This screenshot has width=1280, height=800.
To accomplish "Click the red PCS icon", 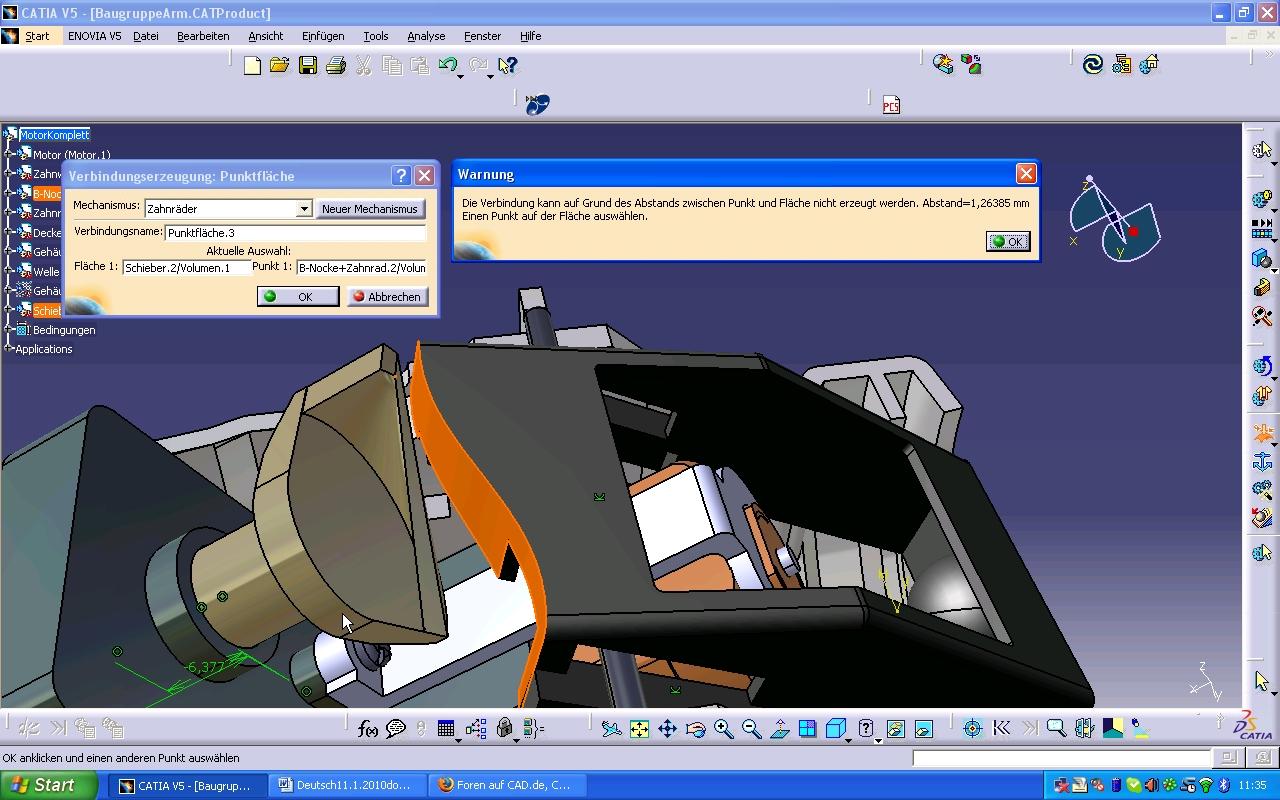I will (x=891, y=104).
